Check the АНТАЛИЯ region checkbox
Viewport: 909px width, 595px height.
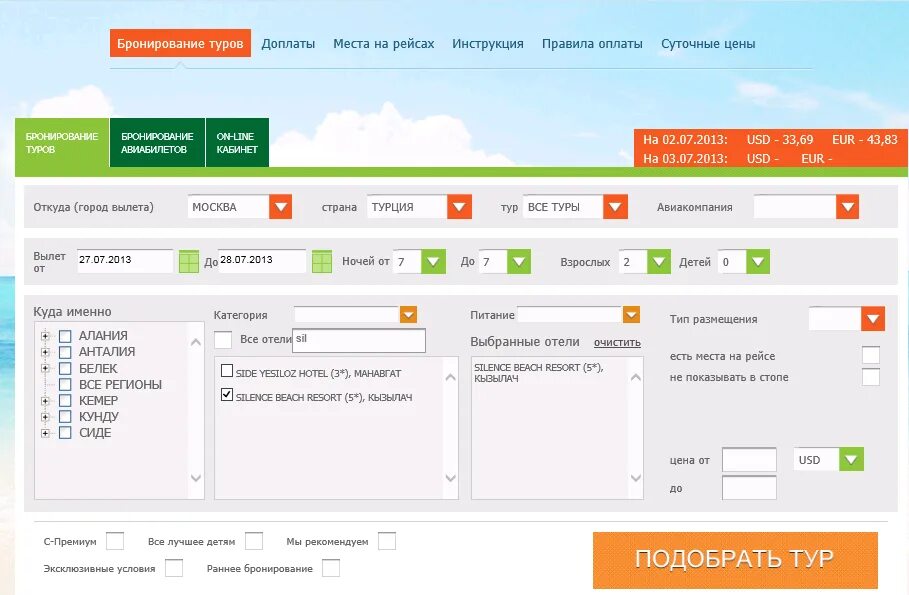click(65, 352)
